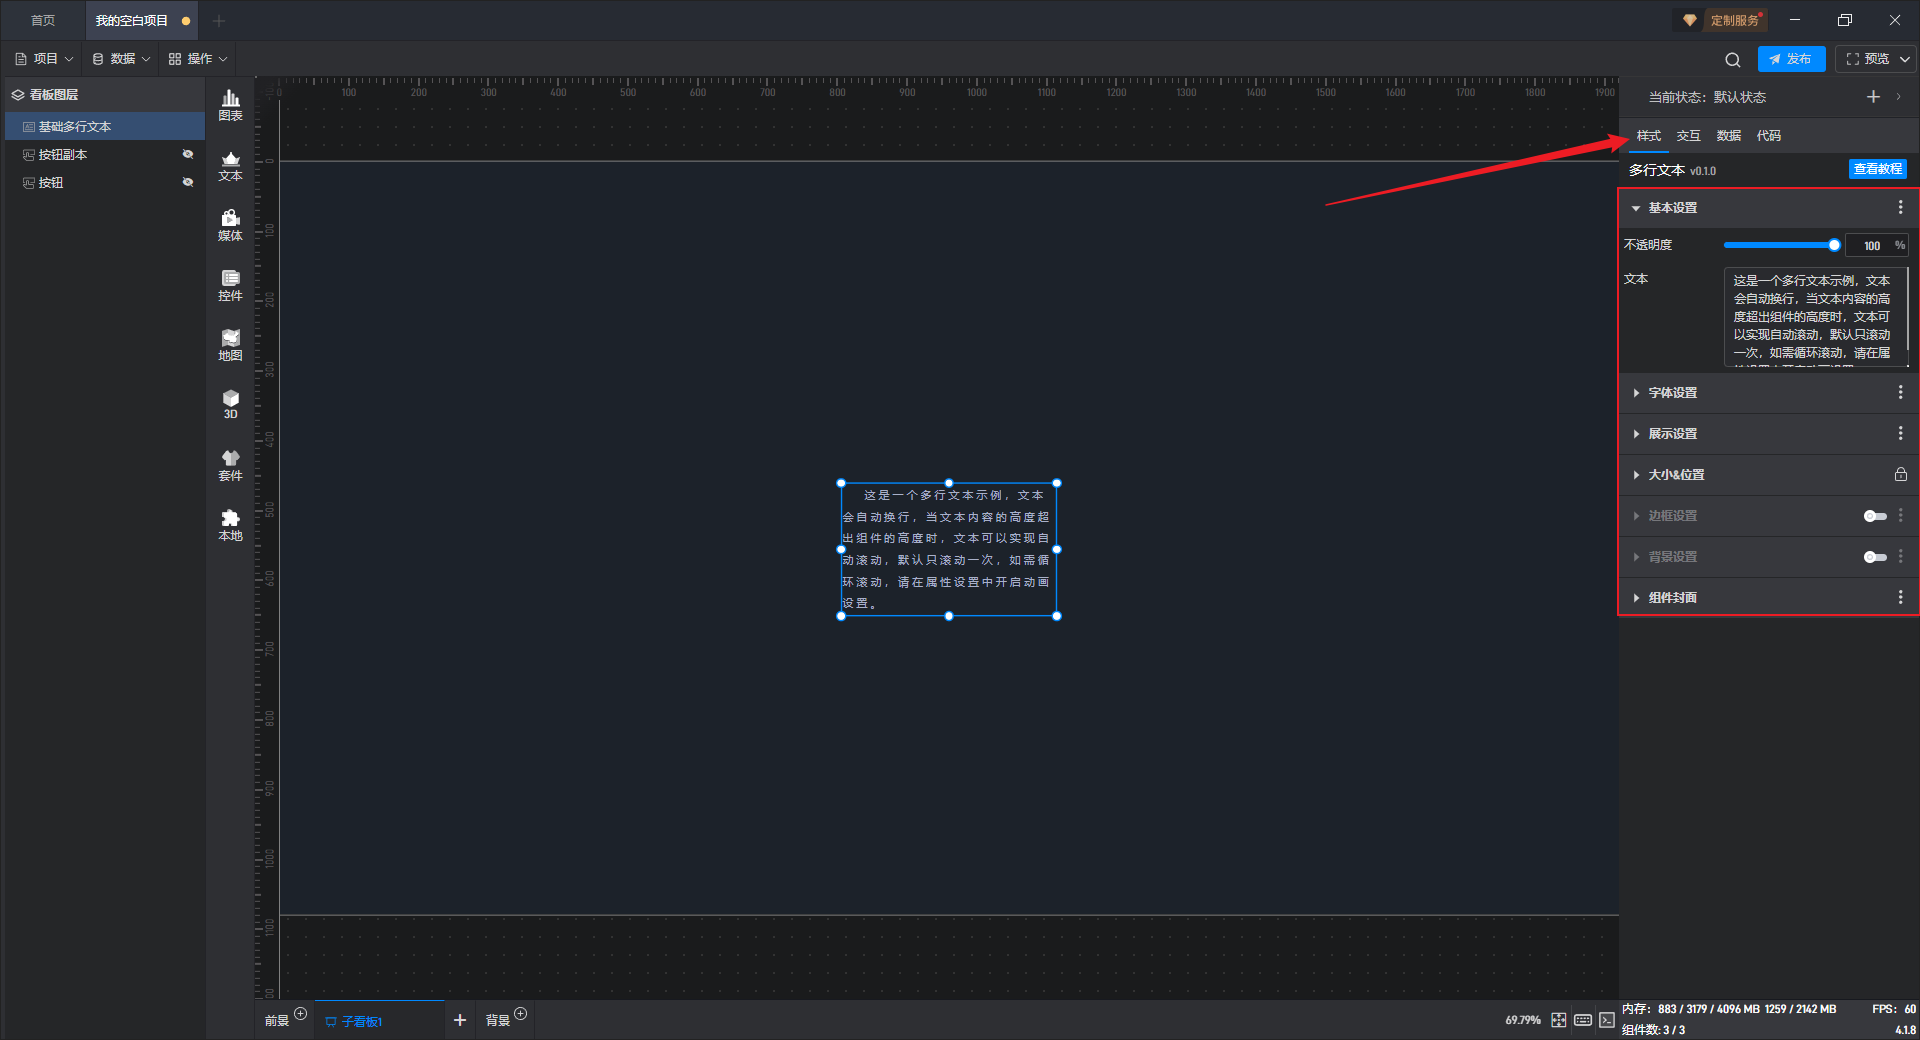Image resolution: width=1920 pixels, height=1040 pixels.
Task: Switch to the 代码 tab
Action: pyautogui.click(x=1769, y=136)
